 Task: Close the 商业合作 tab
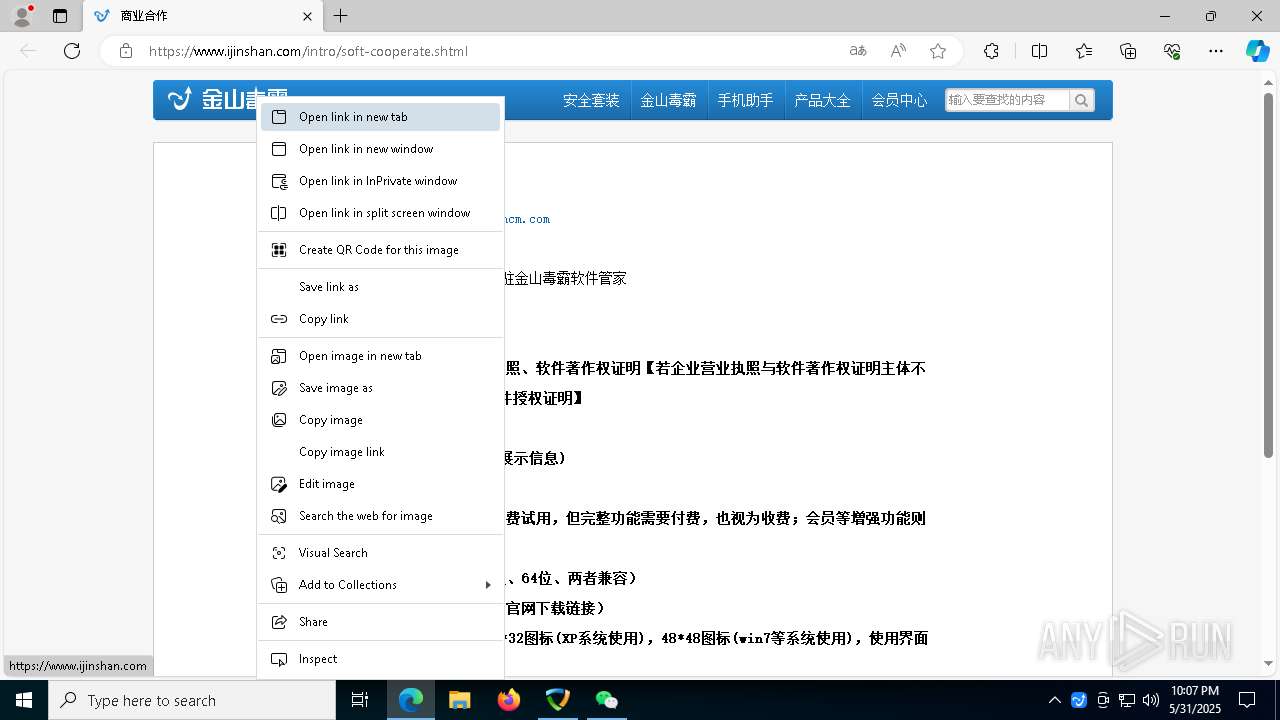pyautogui.click(x=307, y=16)
